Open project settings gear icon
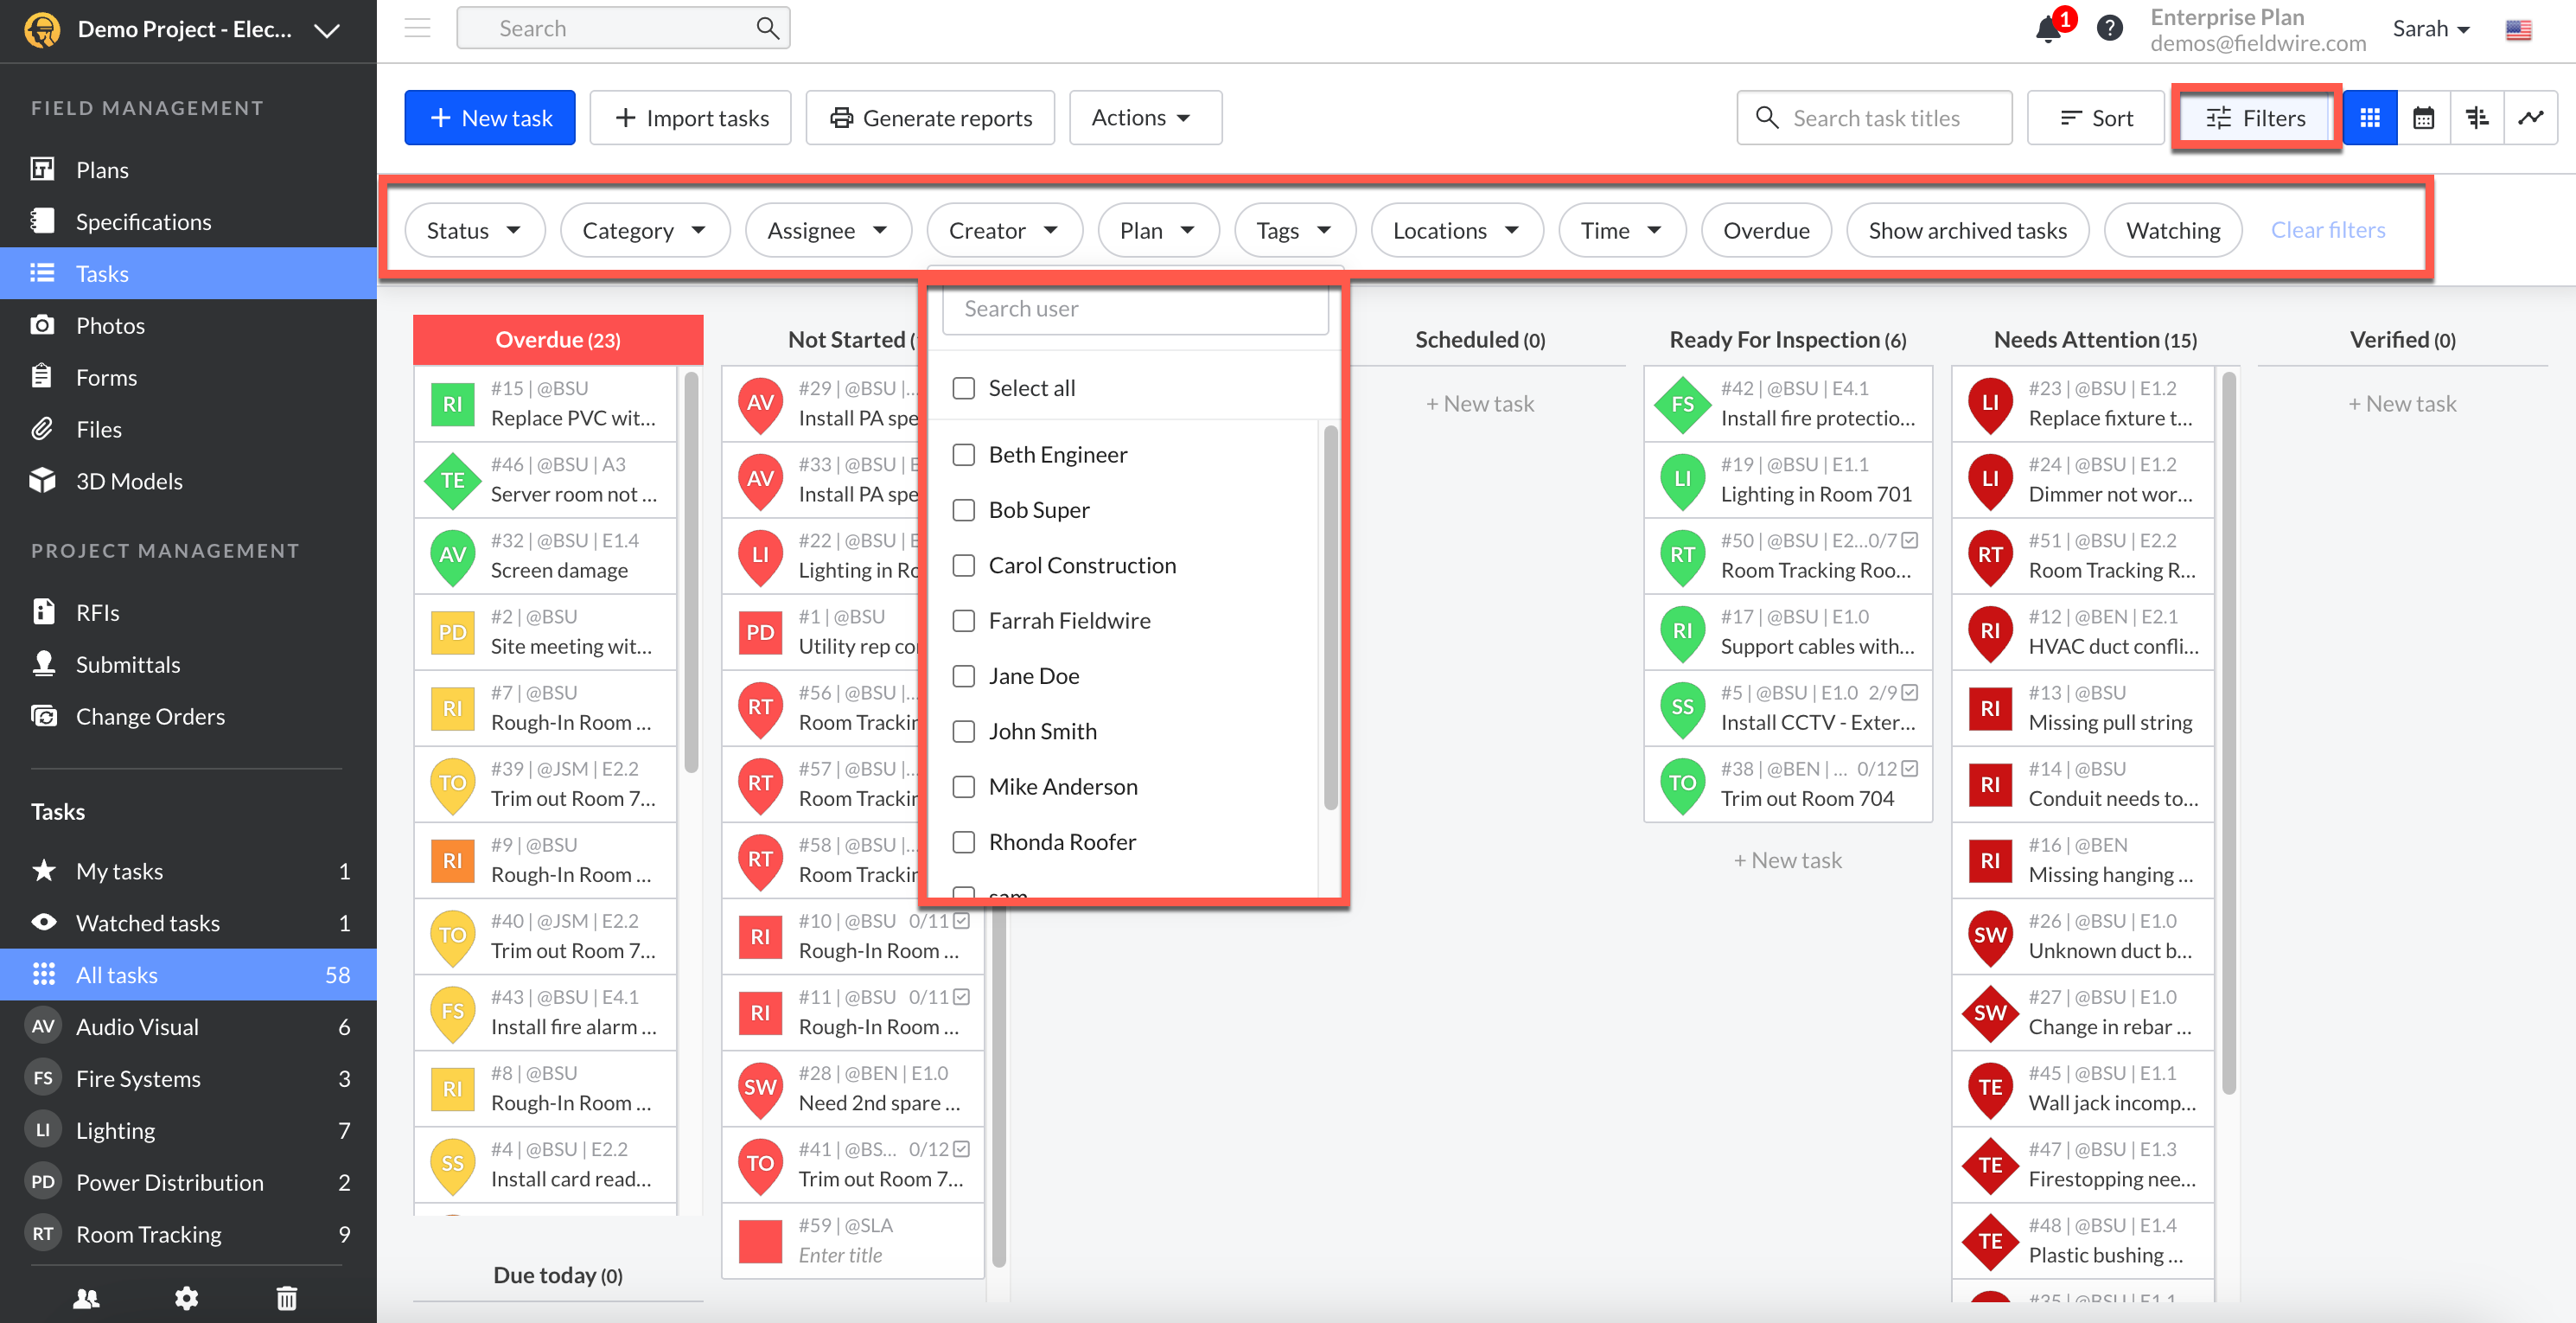 point(186,1298)
